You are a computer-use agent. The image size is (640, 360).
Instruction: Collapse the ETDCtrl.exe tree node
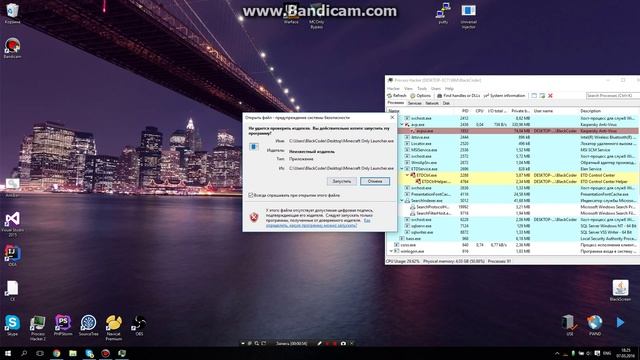pyautogui.click(x=407, y=175)
